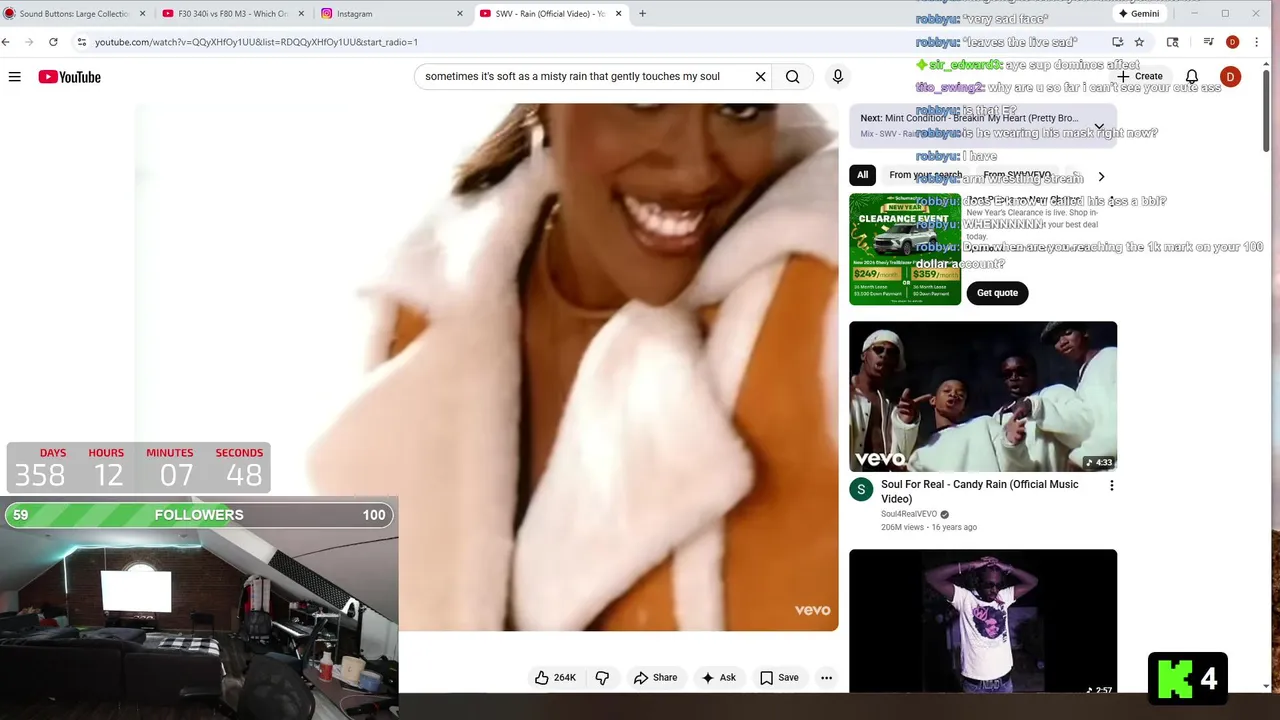Screen dimensions: 1280x720
Task: Go forward in the browser
Action: pyautogui.click(x=28, y=42)
